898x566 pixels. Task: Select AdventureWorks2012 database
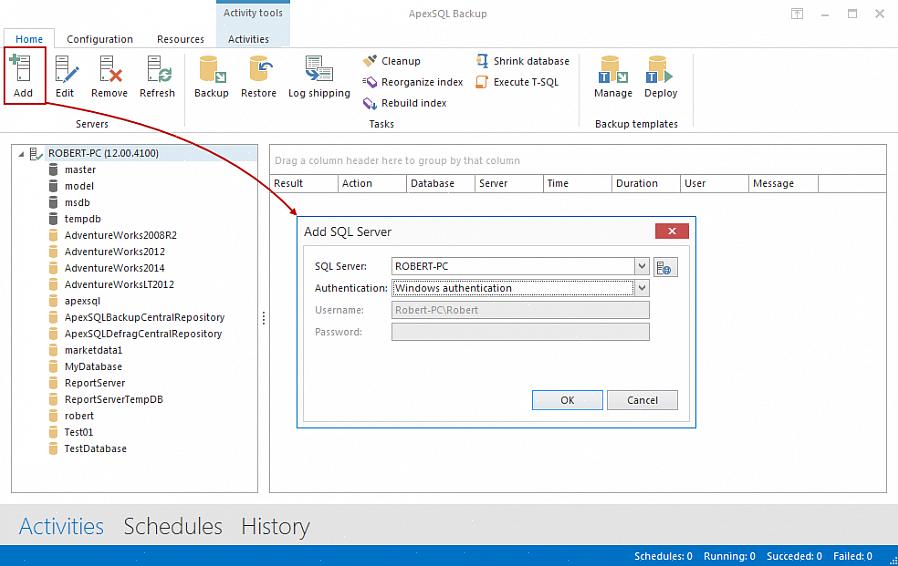(115, 251)
